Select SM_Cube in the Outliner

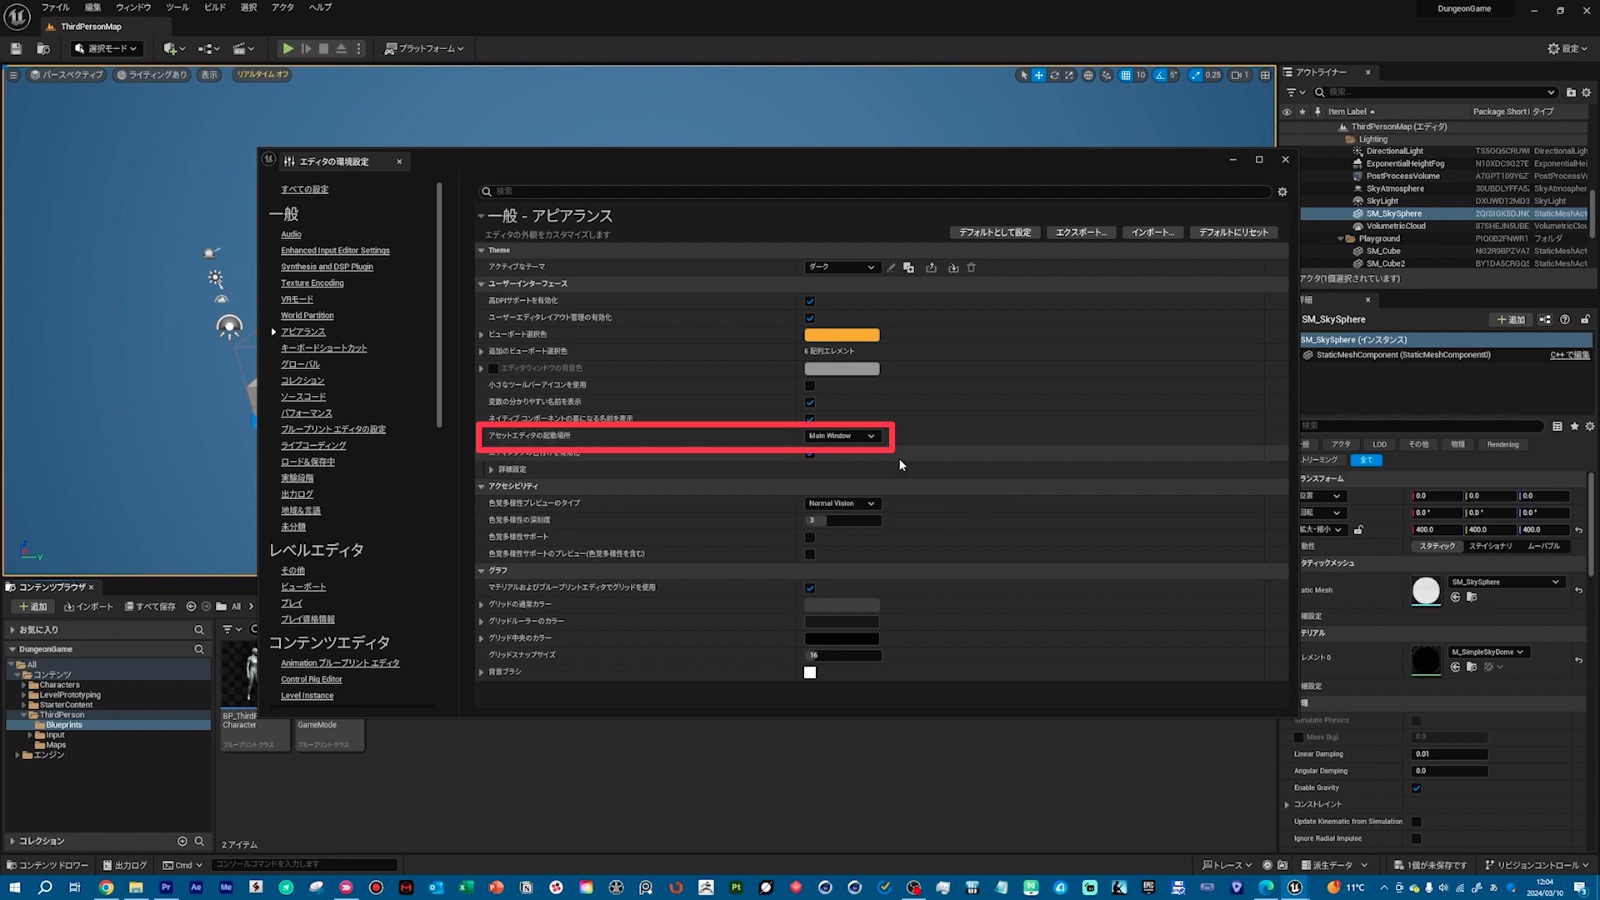(x=1385, y=251)
